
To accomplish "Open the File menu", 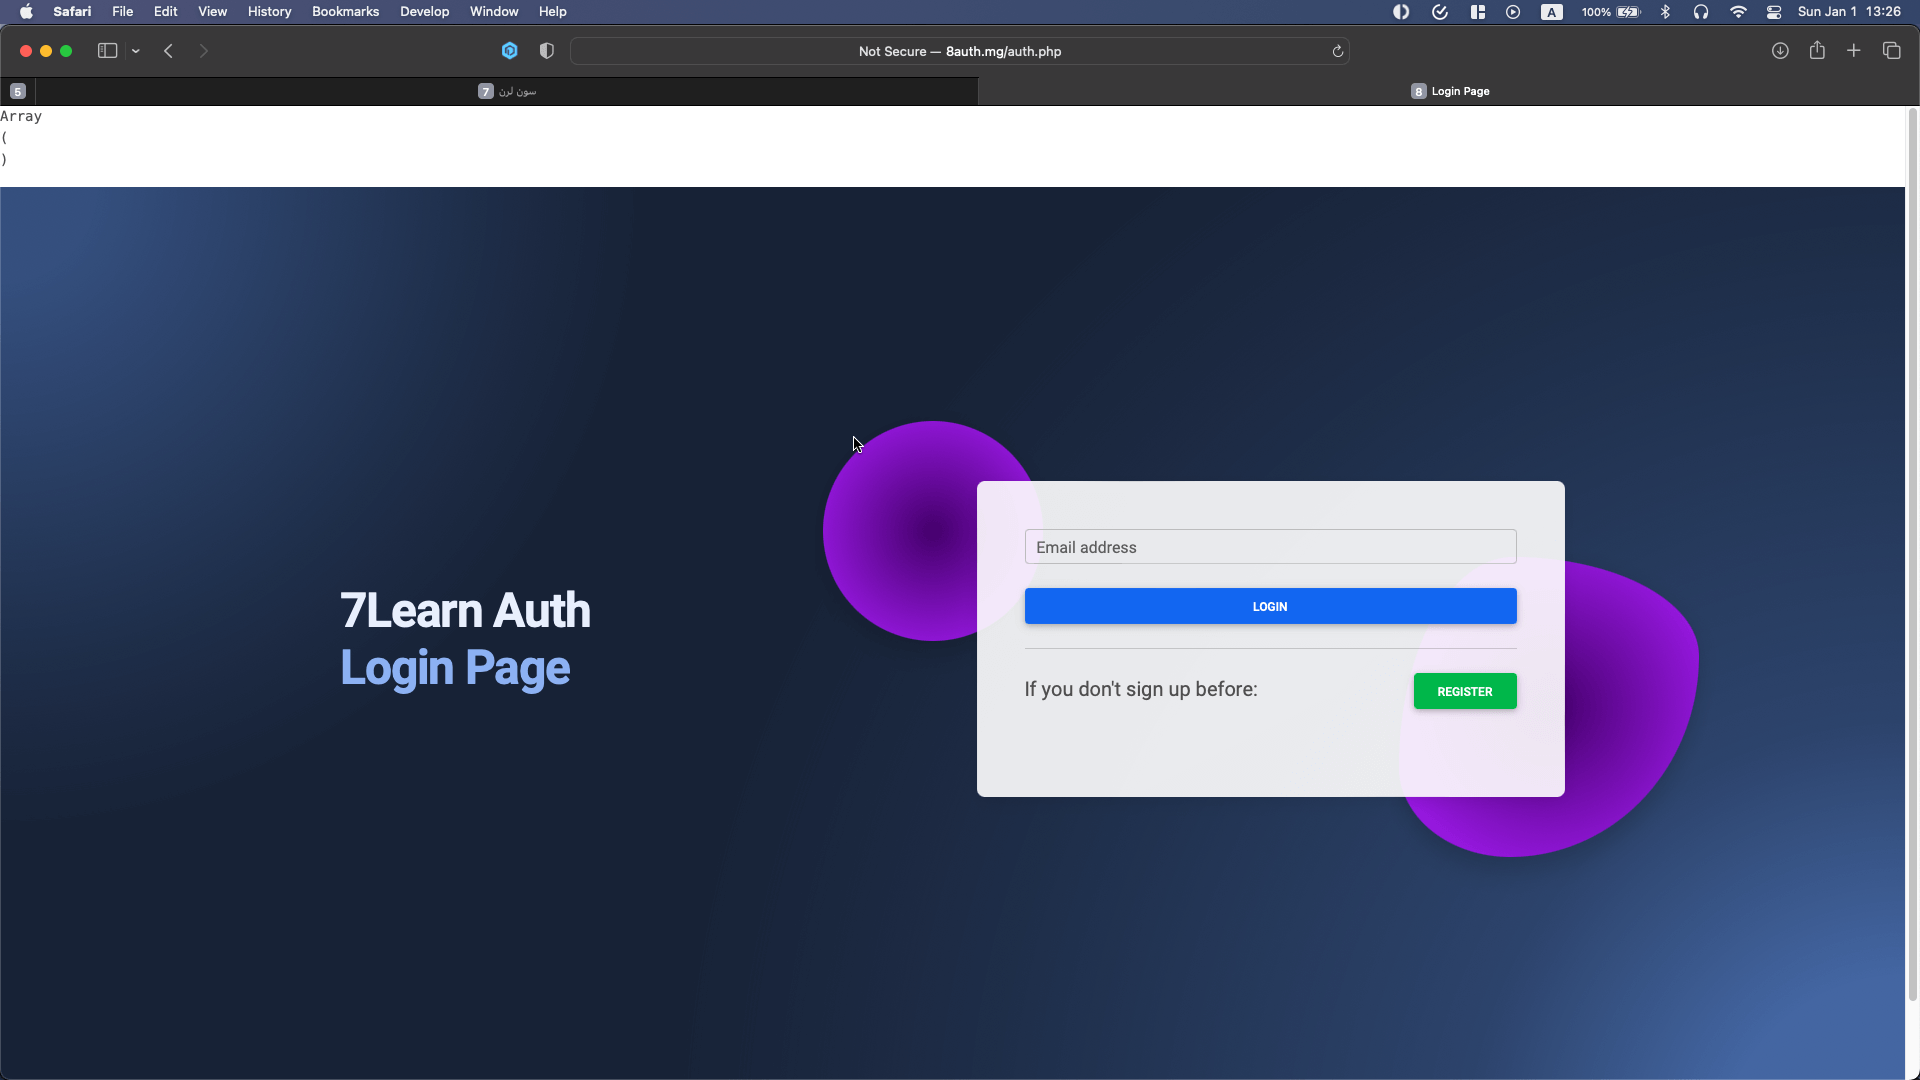I will [123, 12].
